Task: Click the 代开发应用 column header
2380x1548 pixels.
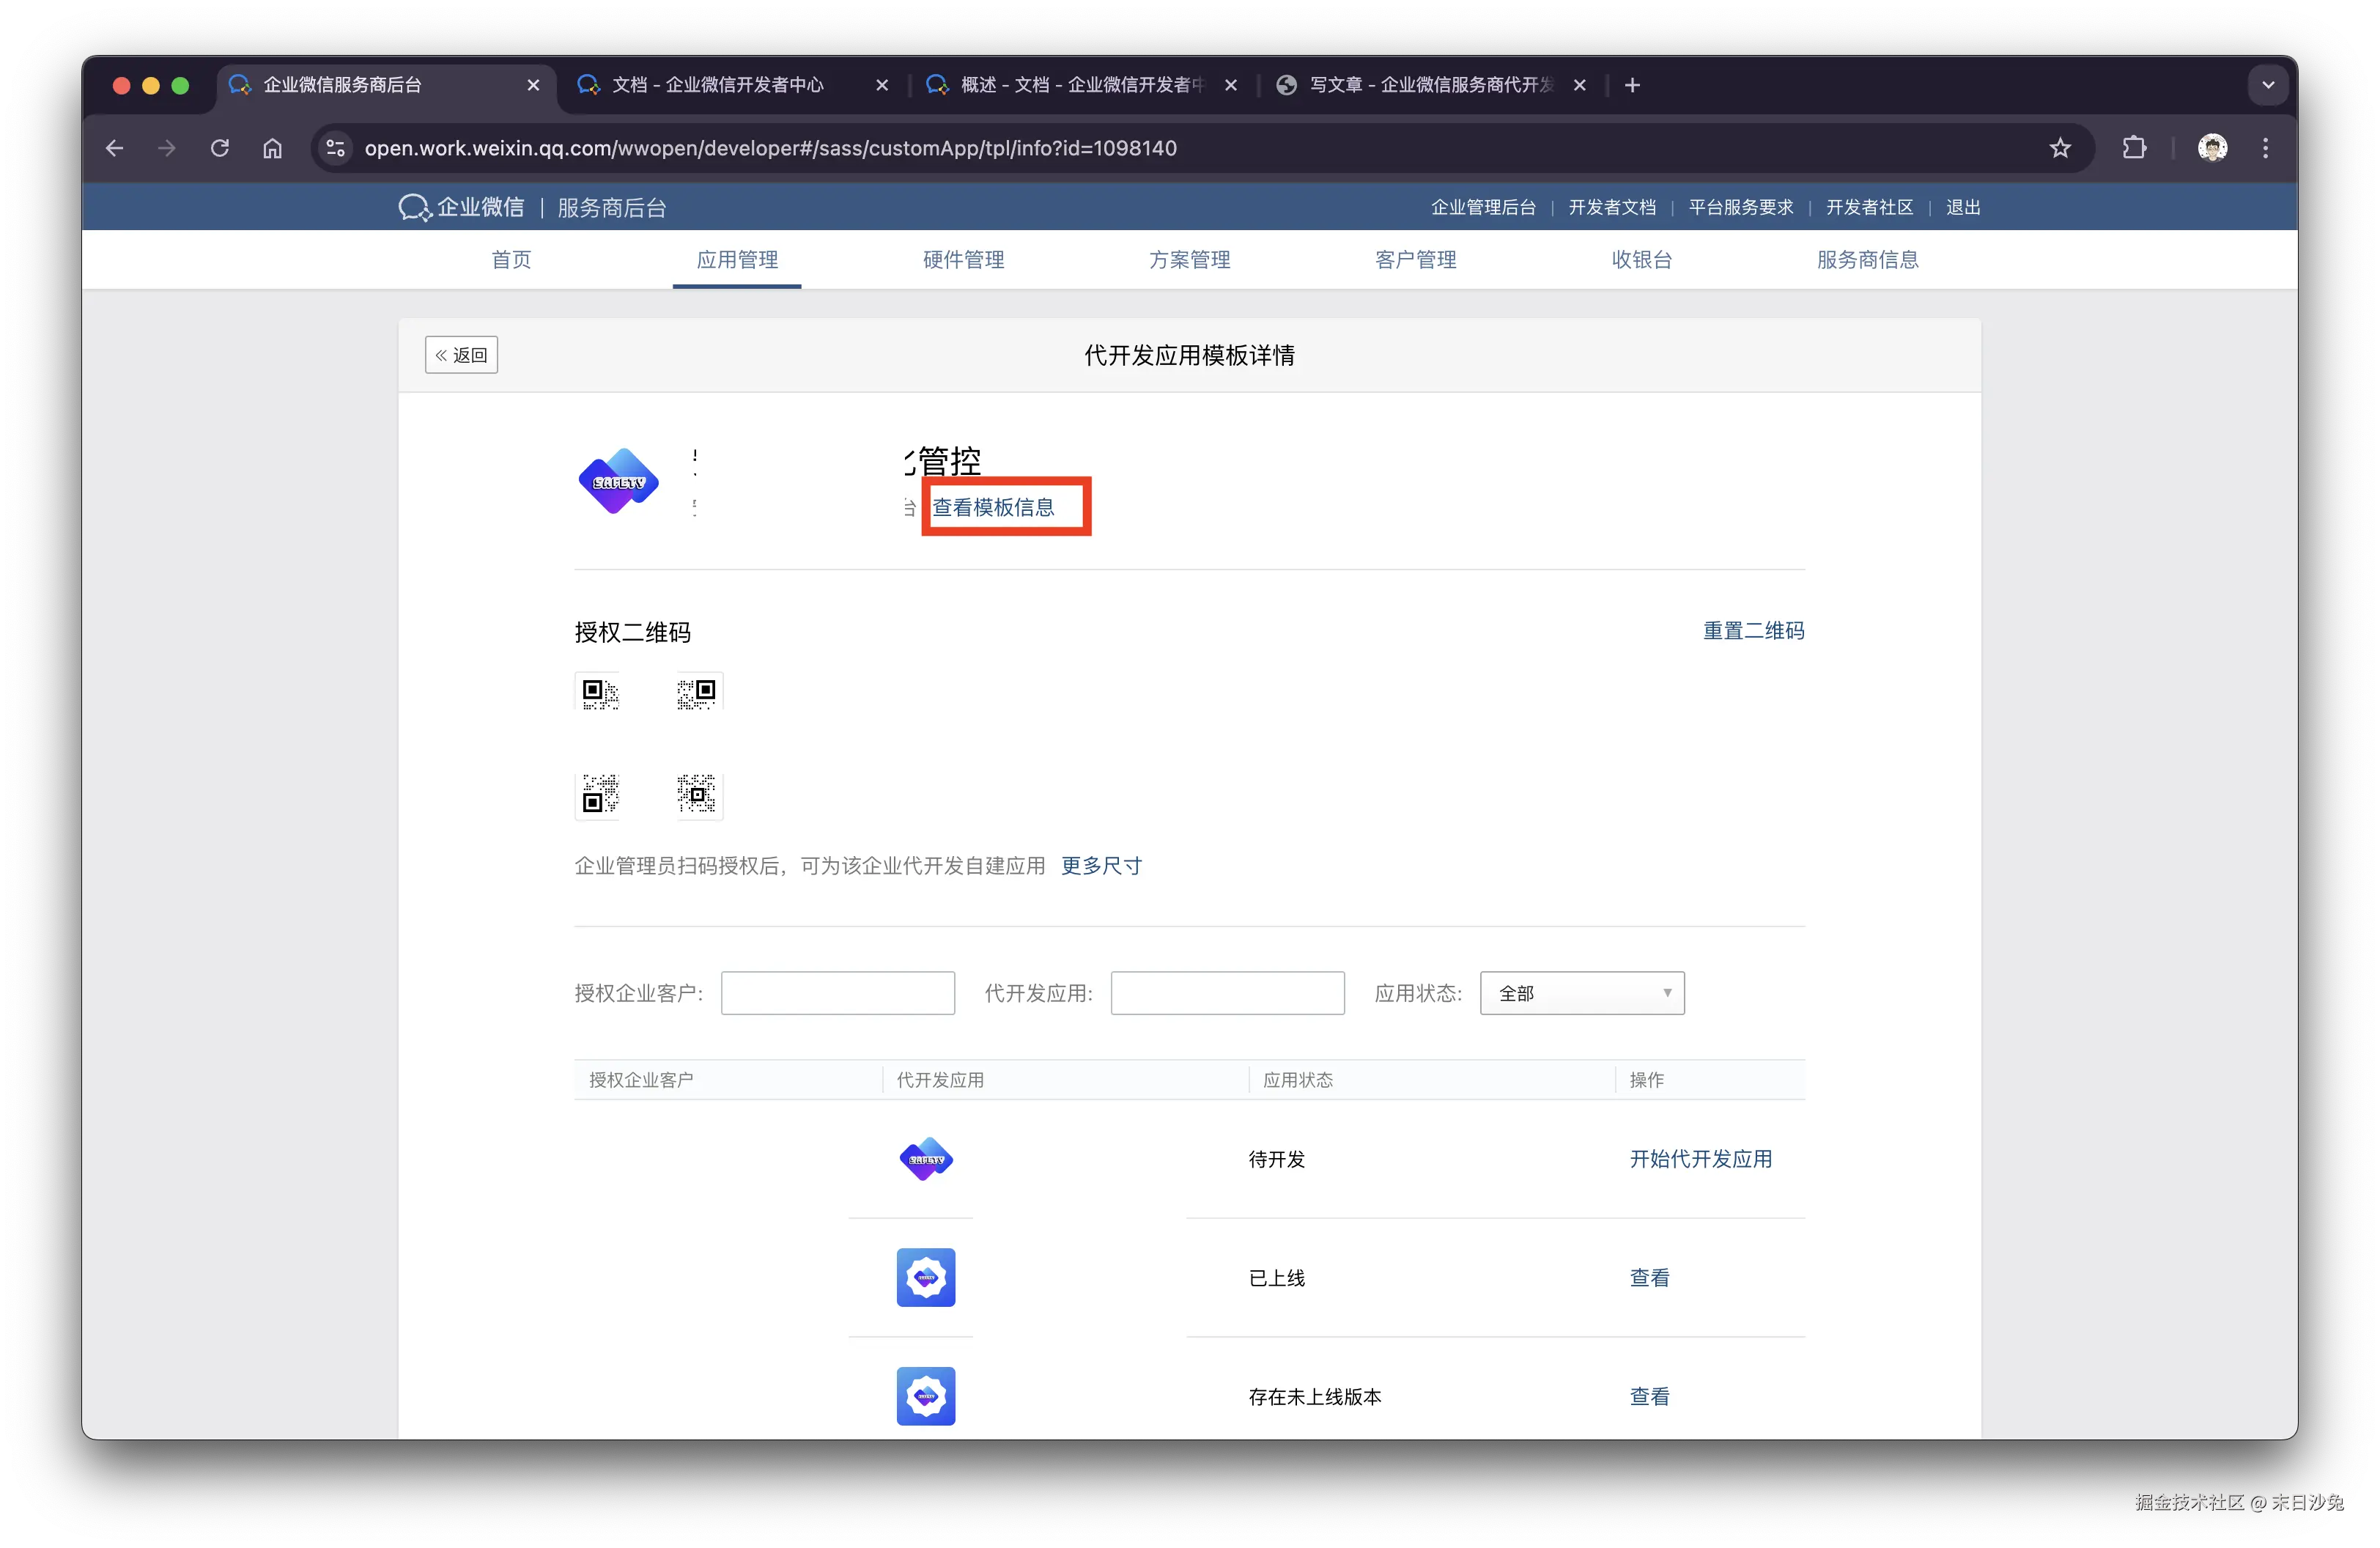Action: pyautogui.click(x=940, y=1080)
